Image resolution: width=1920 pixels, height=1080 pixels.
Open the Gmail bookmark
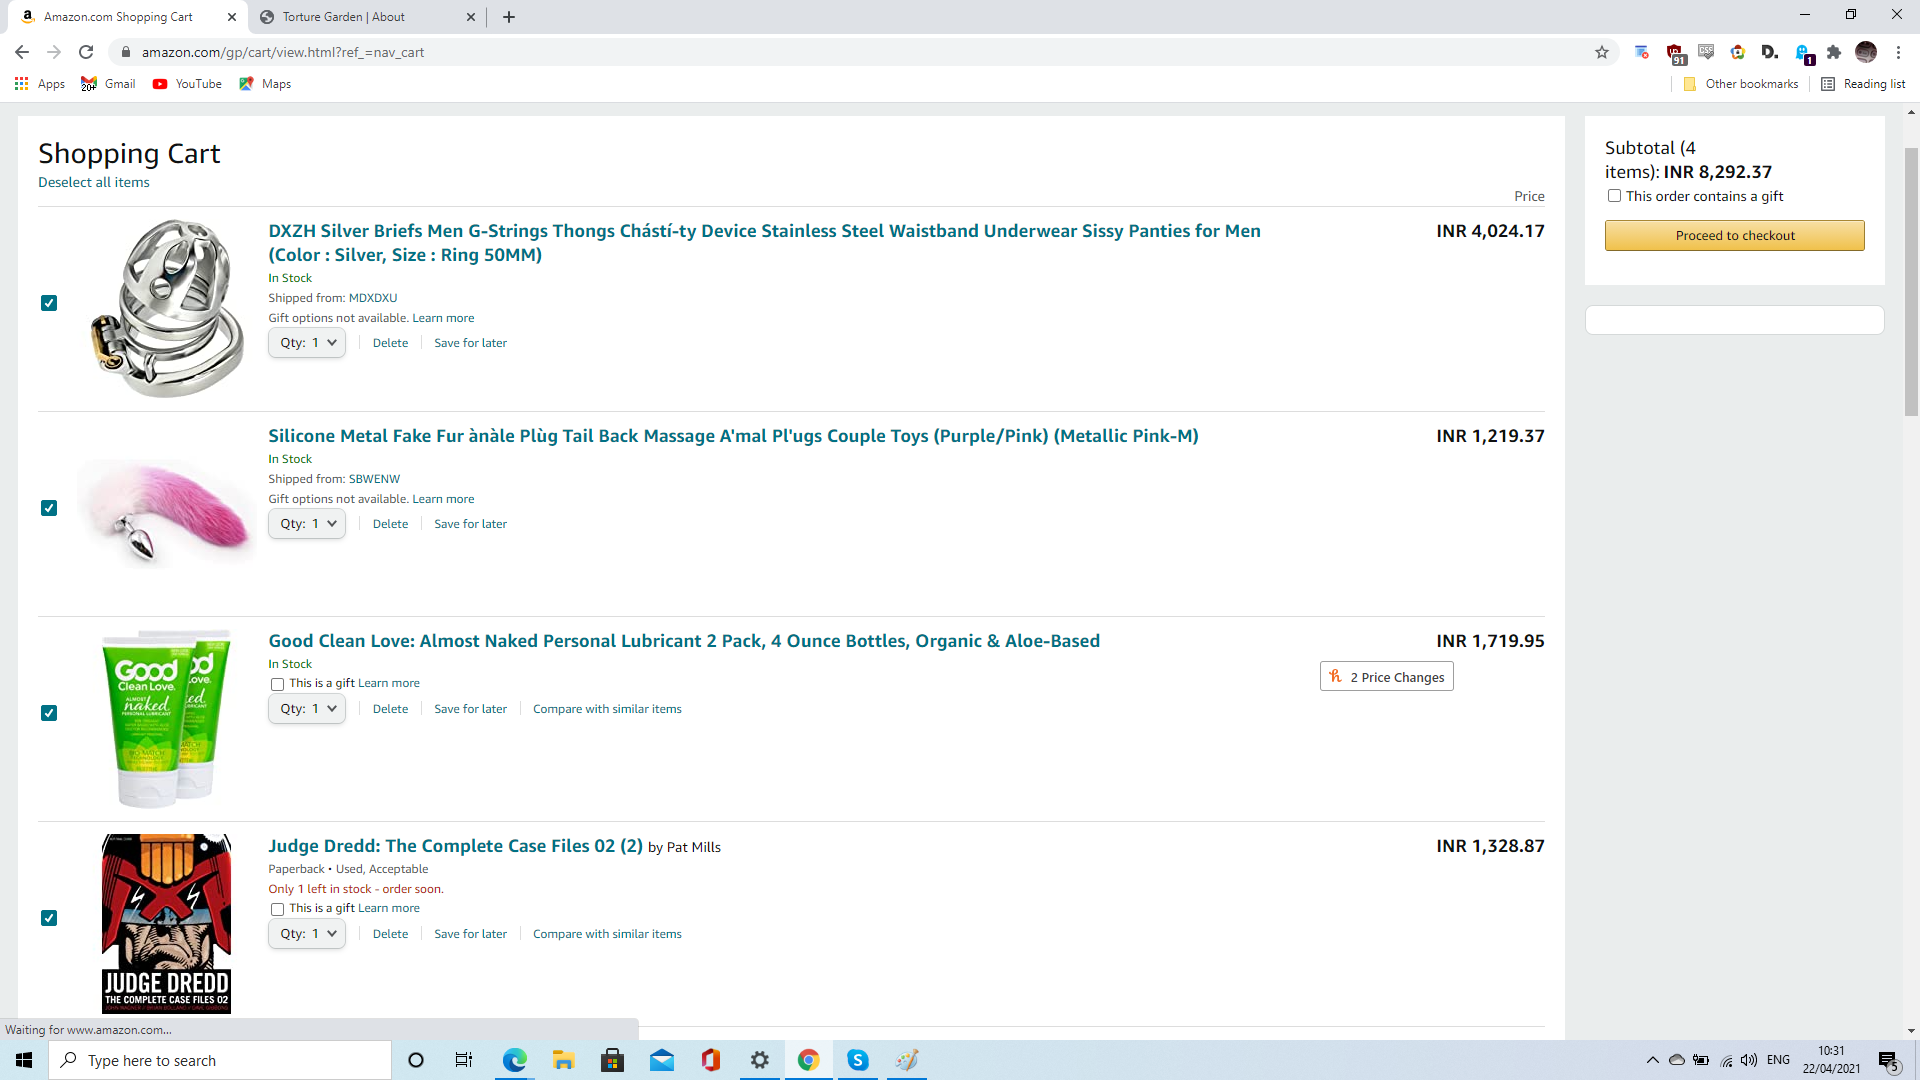tap(108, 84)
